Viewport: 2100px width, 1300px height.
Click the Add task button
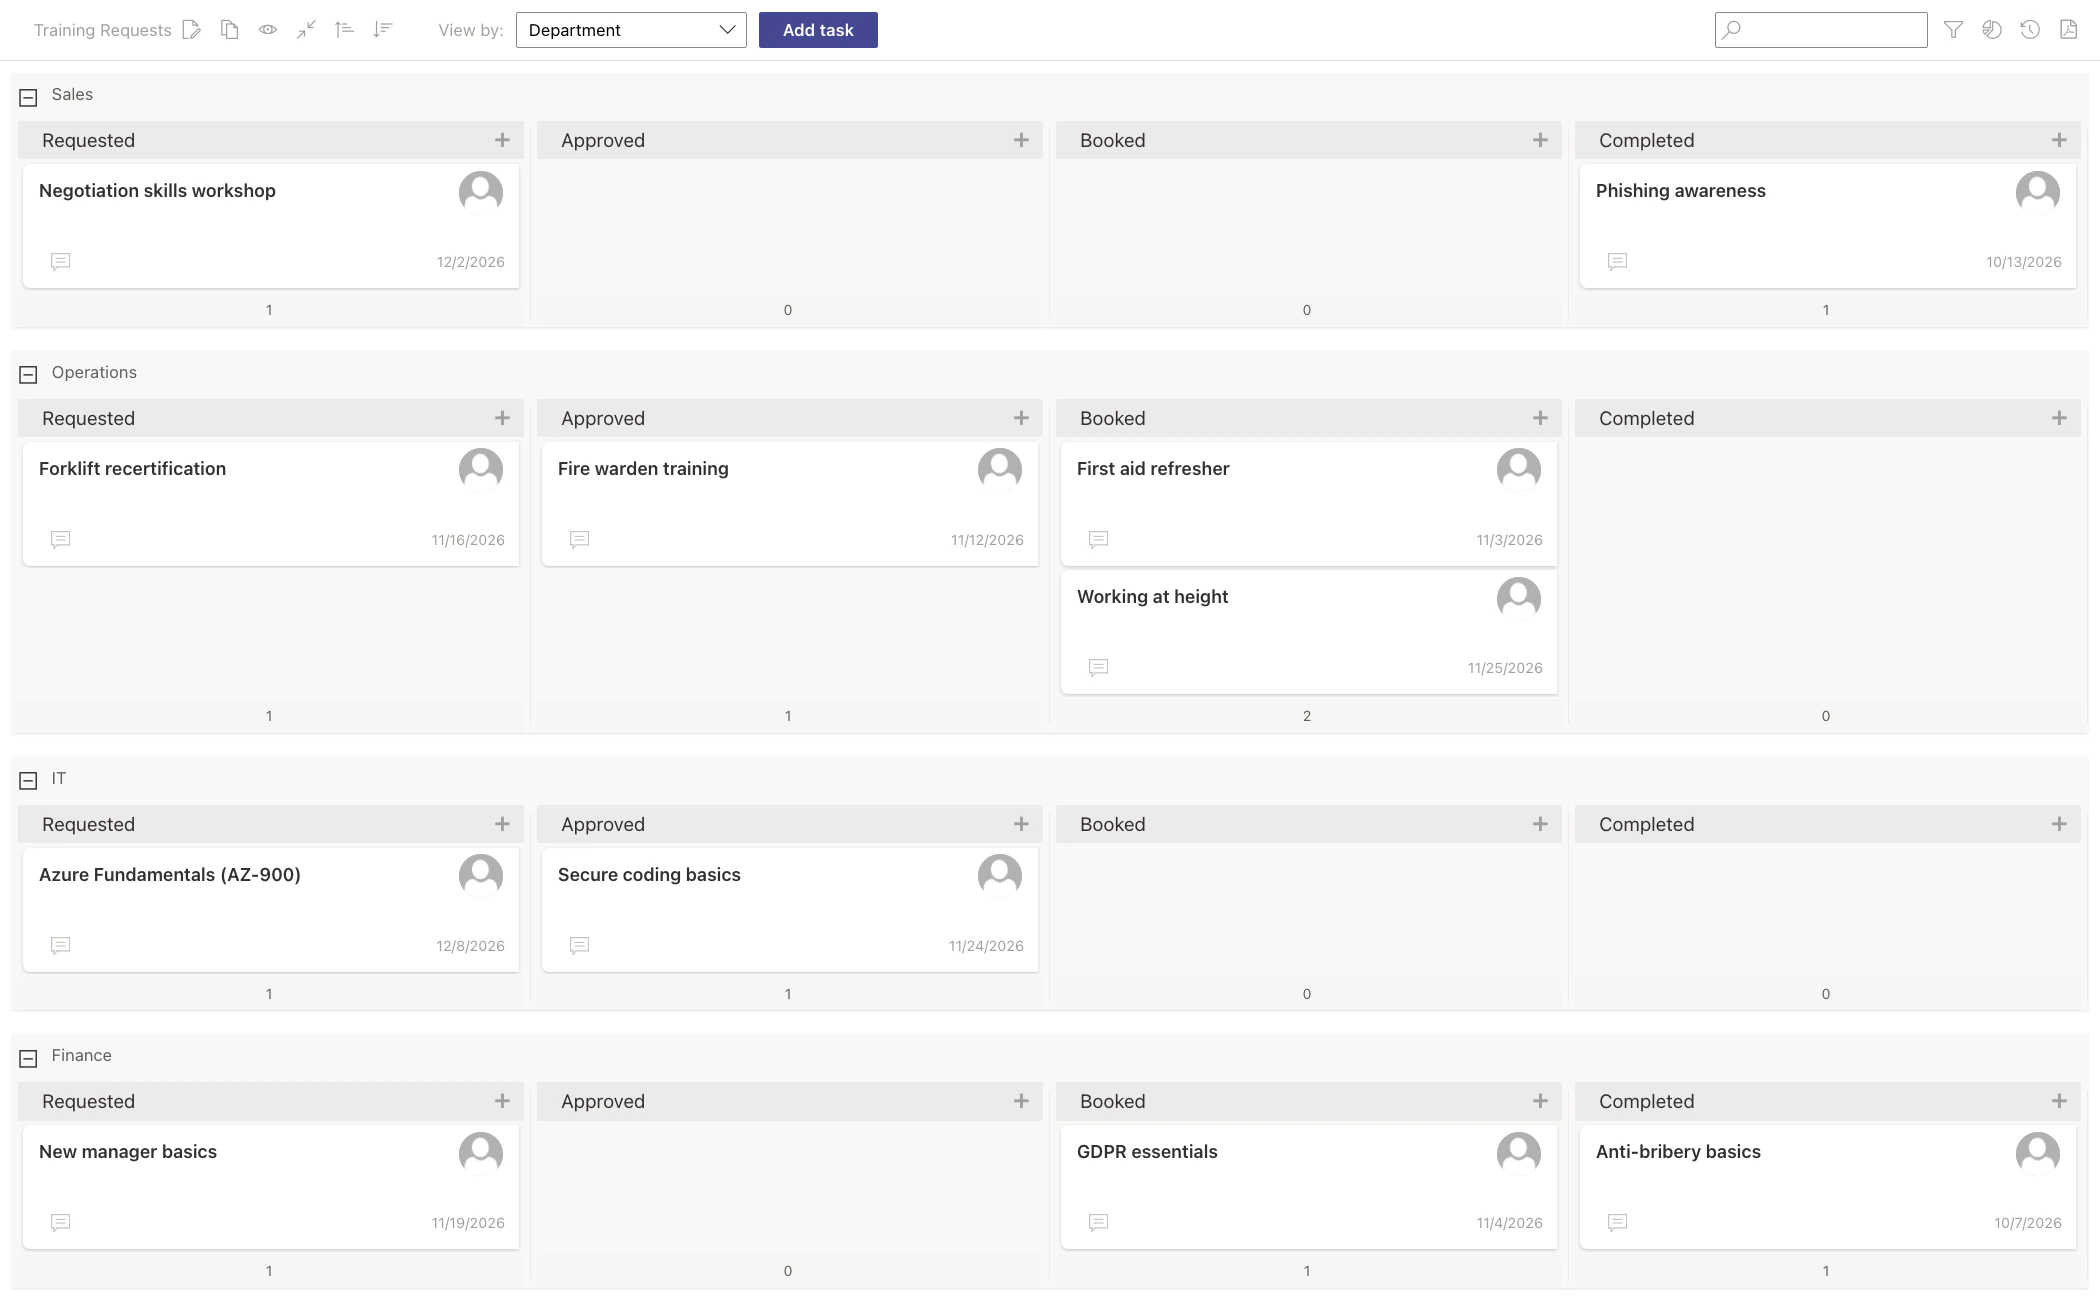tap(818, 30)
